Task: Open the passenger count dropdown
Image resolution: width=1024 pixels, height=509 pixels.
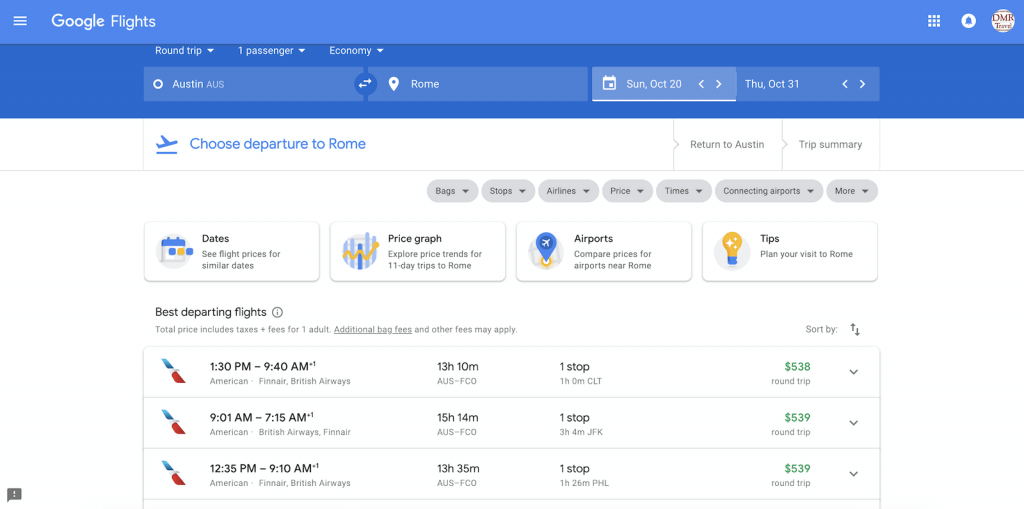Action: click(x=271, y=51)
